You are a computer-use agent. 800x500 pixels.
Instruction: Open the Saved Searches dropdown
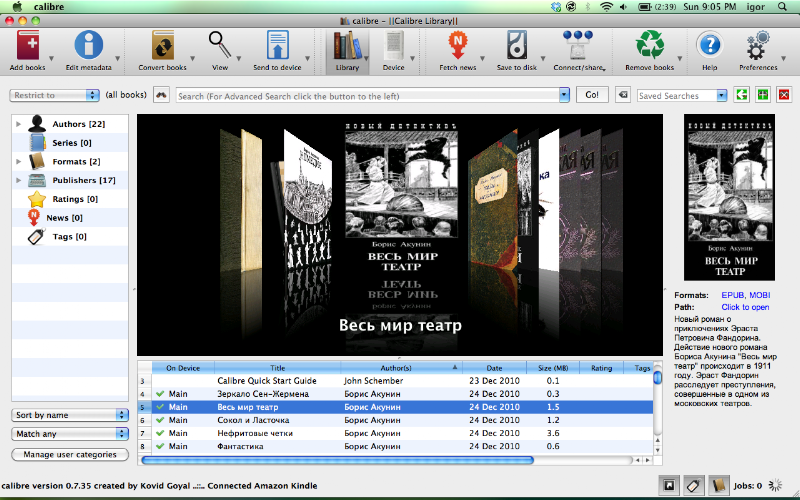click(x=682, y=95)
